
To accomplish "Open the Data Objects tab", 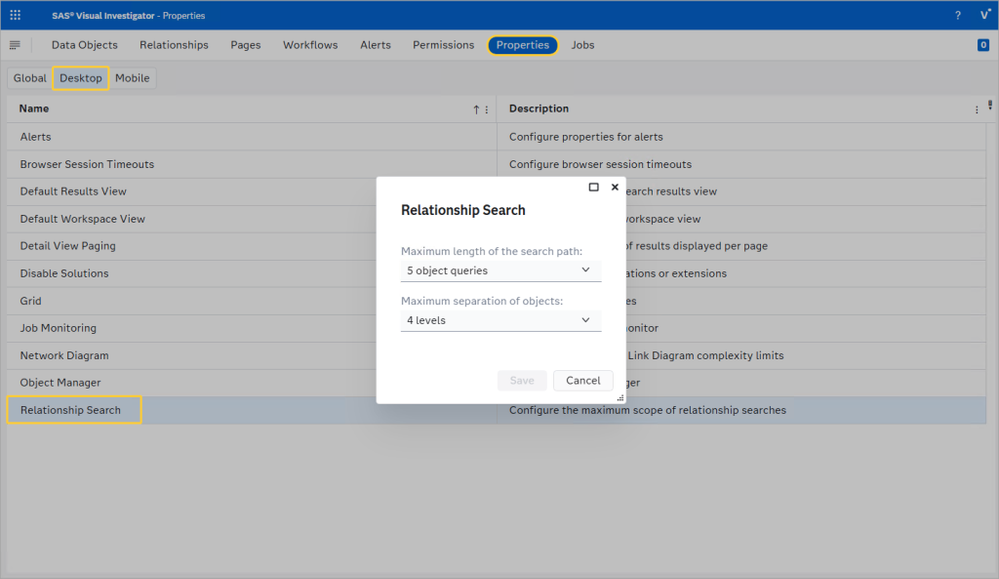I will coord(84,45).
